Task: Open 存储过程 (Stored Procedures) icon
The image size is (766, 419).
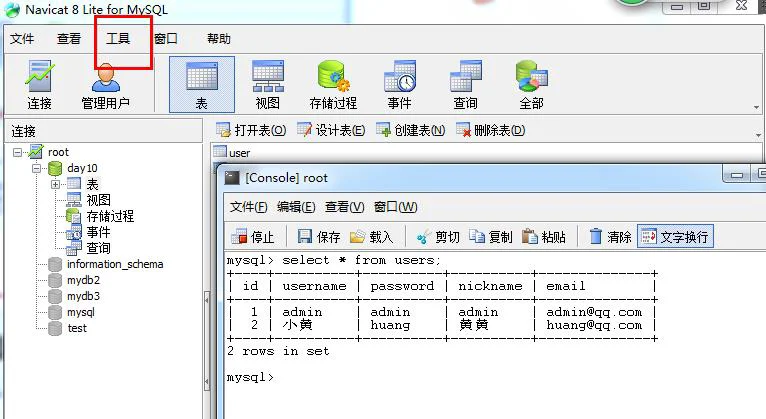Action: 333,85
